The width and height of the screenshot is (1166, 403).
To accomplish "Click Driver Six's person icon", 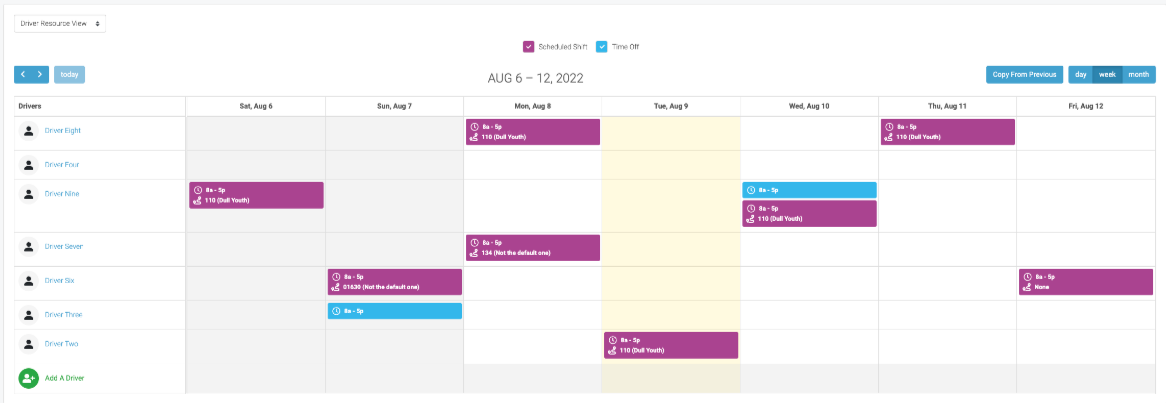I will click(x=28, y=281).
